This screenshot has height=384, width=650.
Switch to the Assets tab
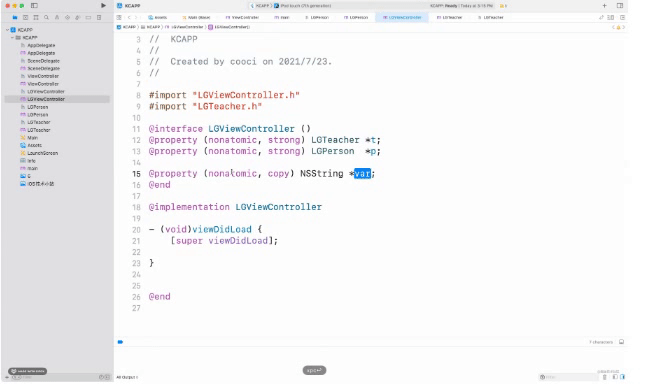pos(158,17)
